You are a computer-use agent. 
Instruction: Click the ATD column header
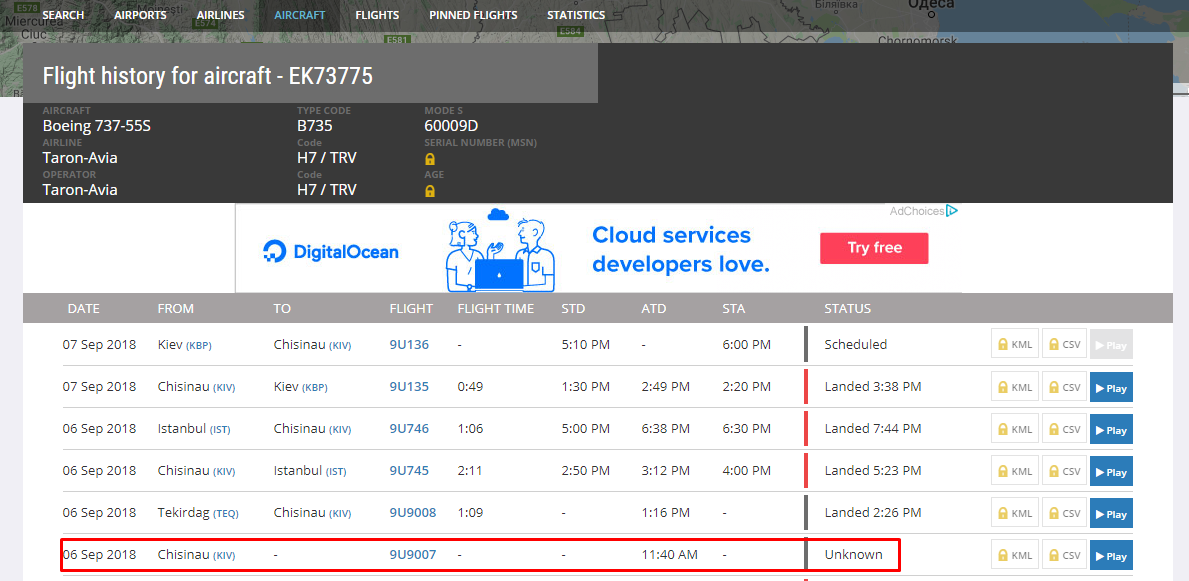(654, 309)
